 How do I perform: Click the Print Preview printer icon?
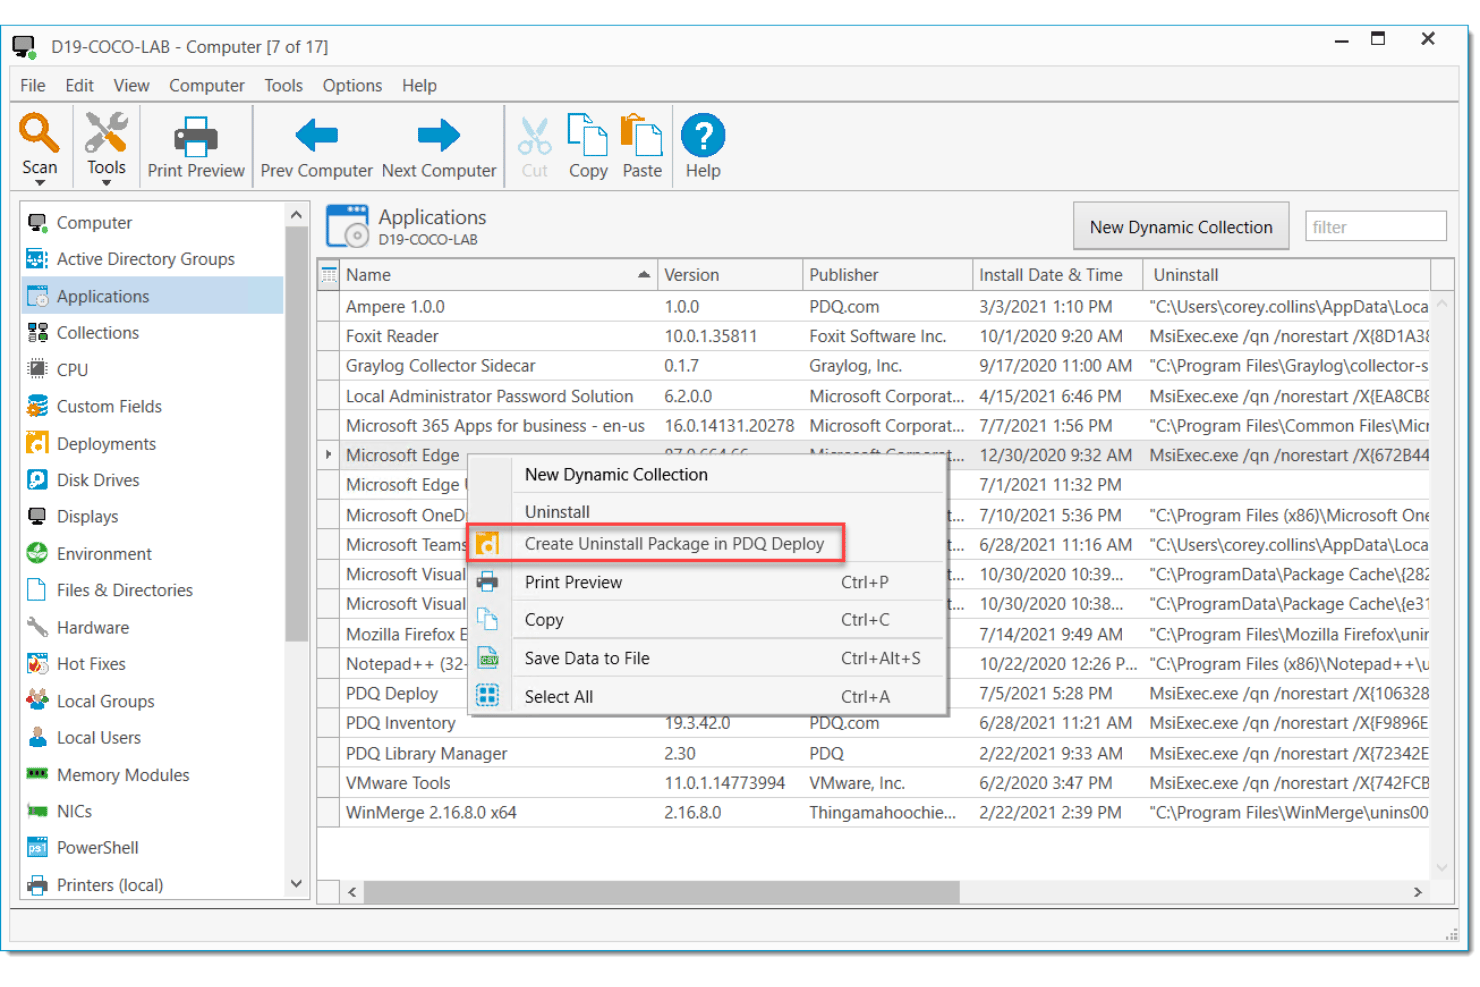(x=196, y=135)
